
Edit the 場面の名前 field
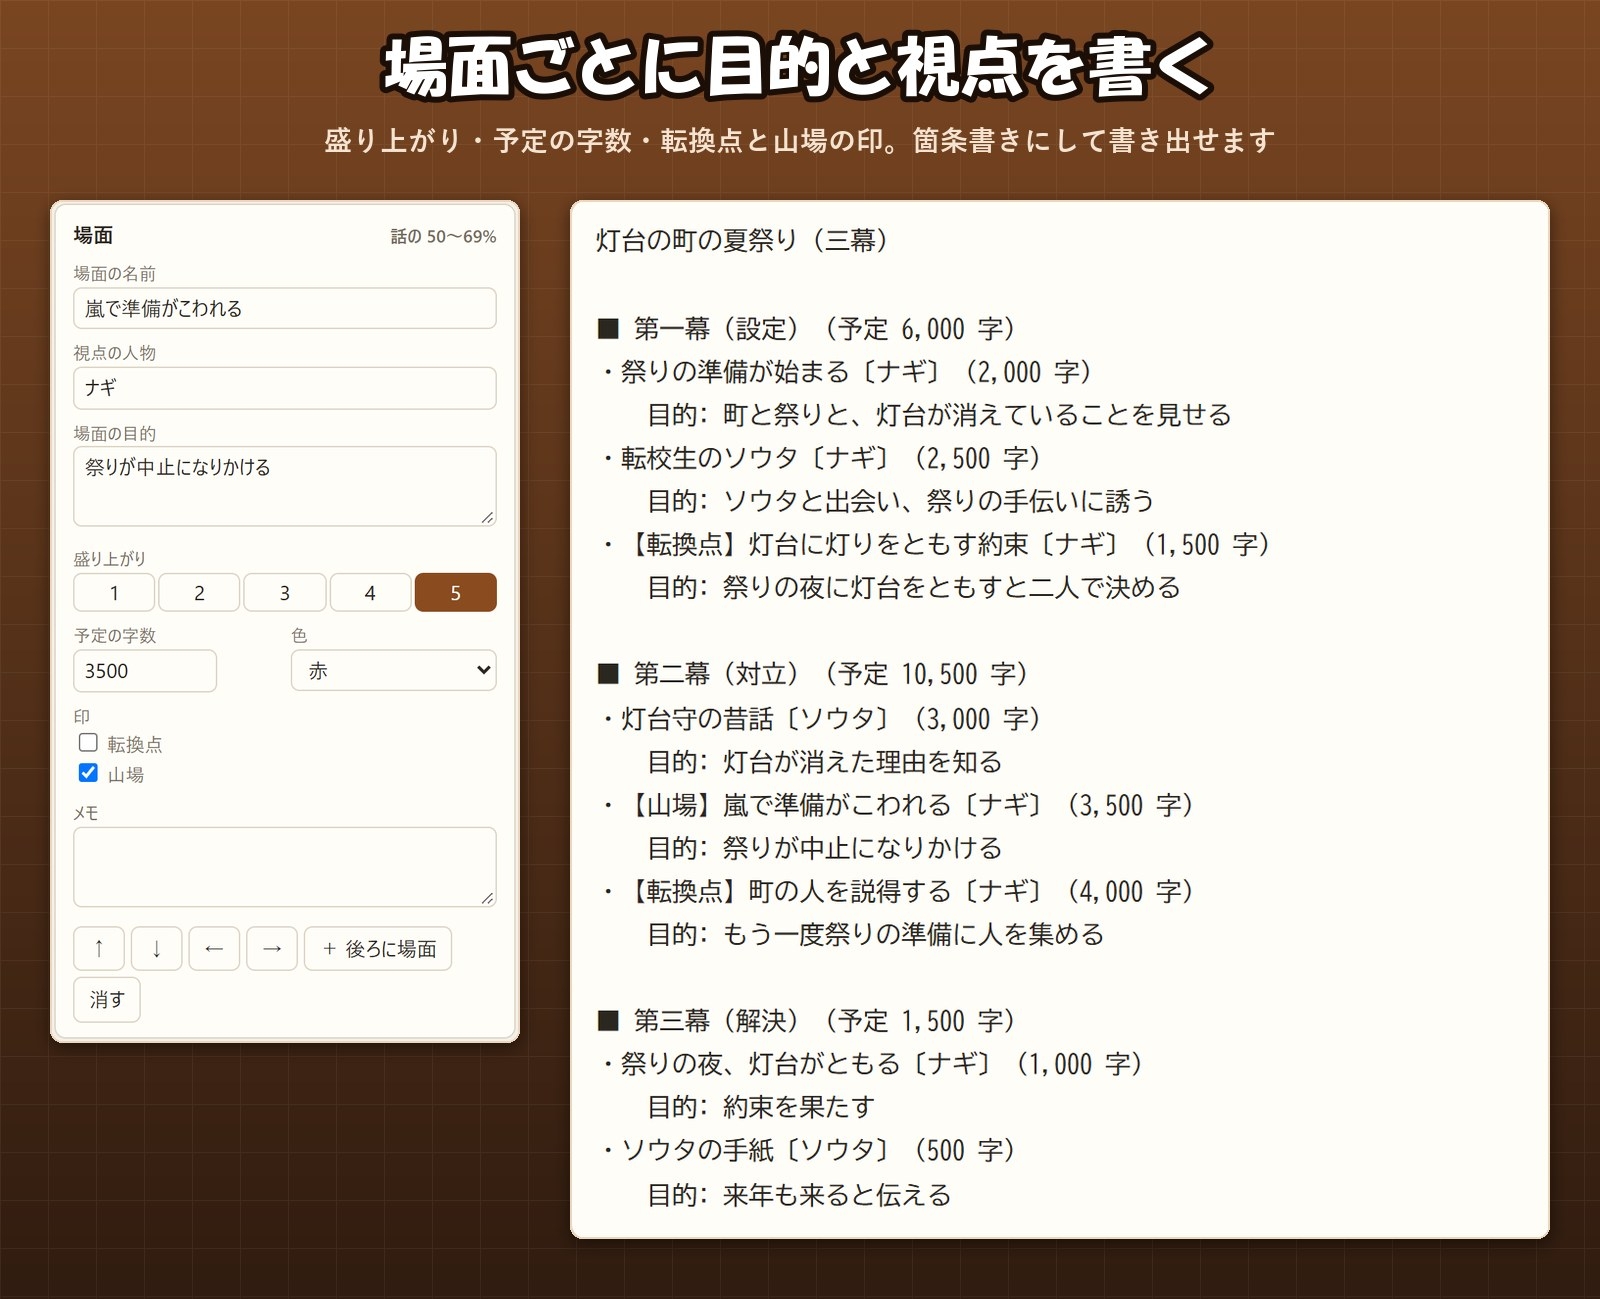click(285, 308)
